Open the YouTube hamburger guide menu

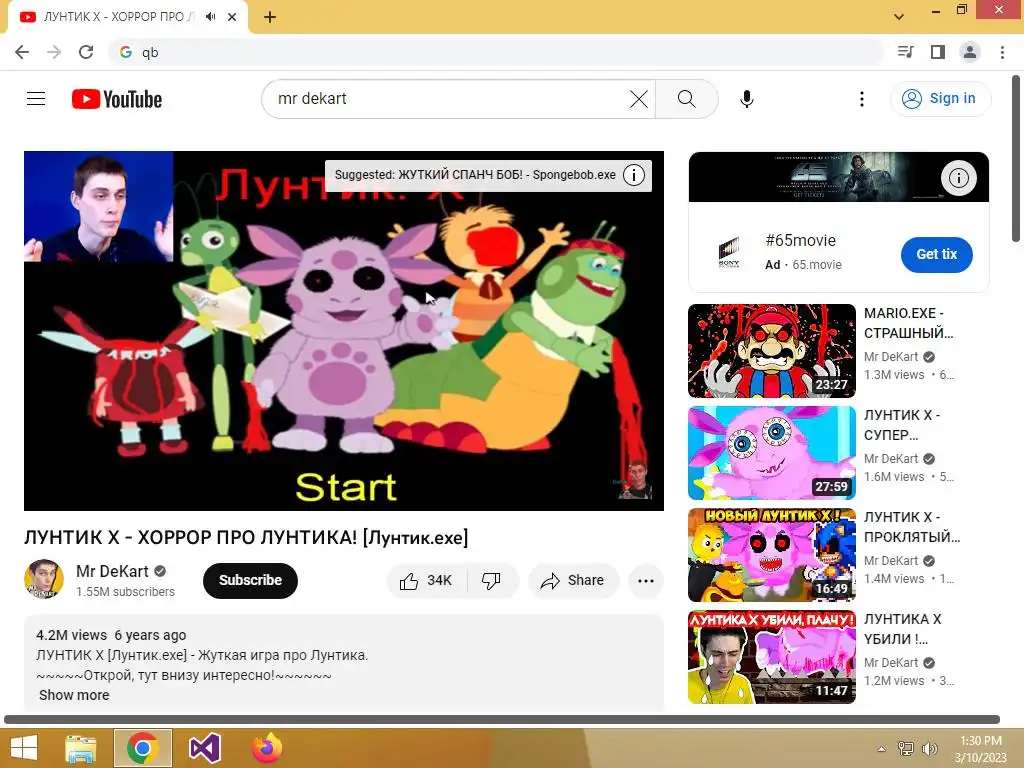(x=36, y=99)
